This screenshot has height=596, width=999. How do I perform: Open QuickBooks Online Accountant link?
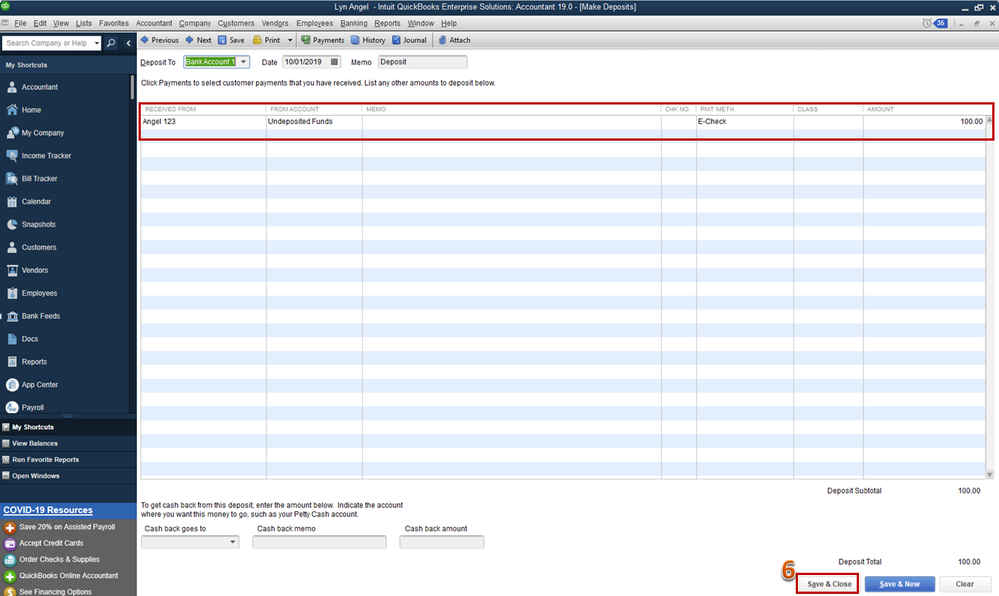(x=68, y=576)
